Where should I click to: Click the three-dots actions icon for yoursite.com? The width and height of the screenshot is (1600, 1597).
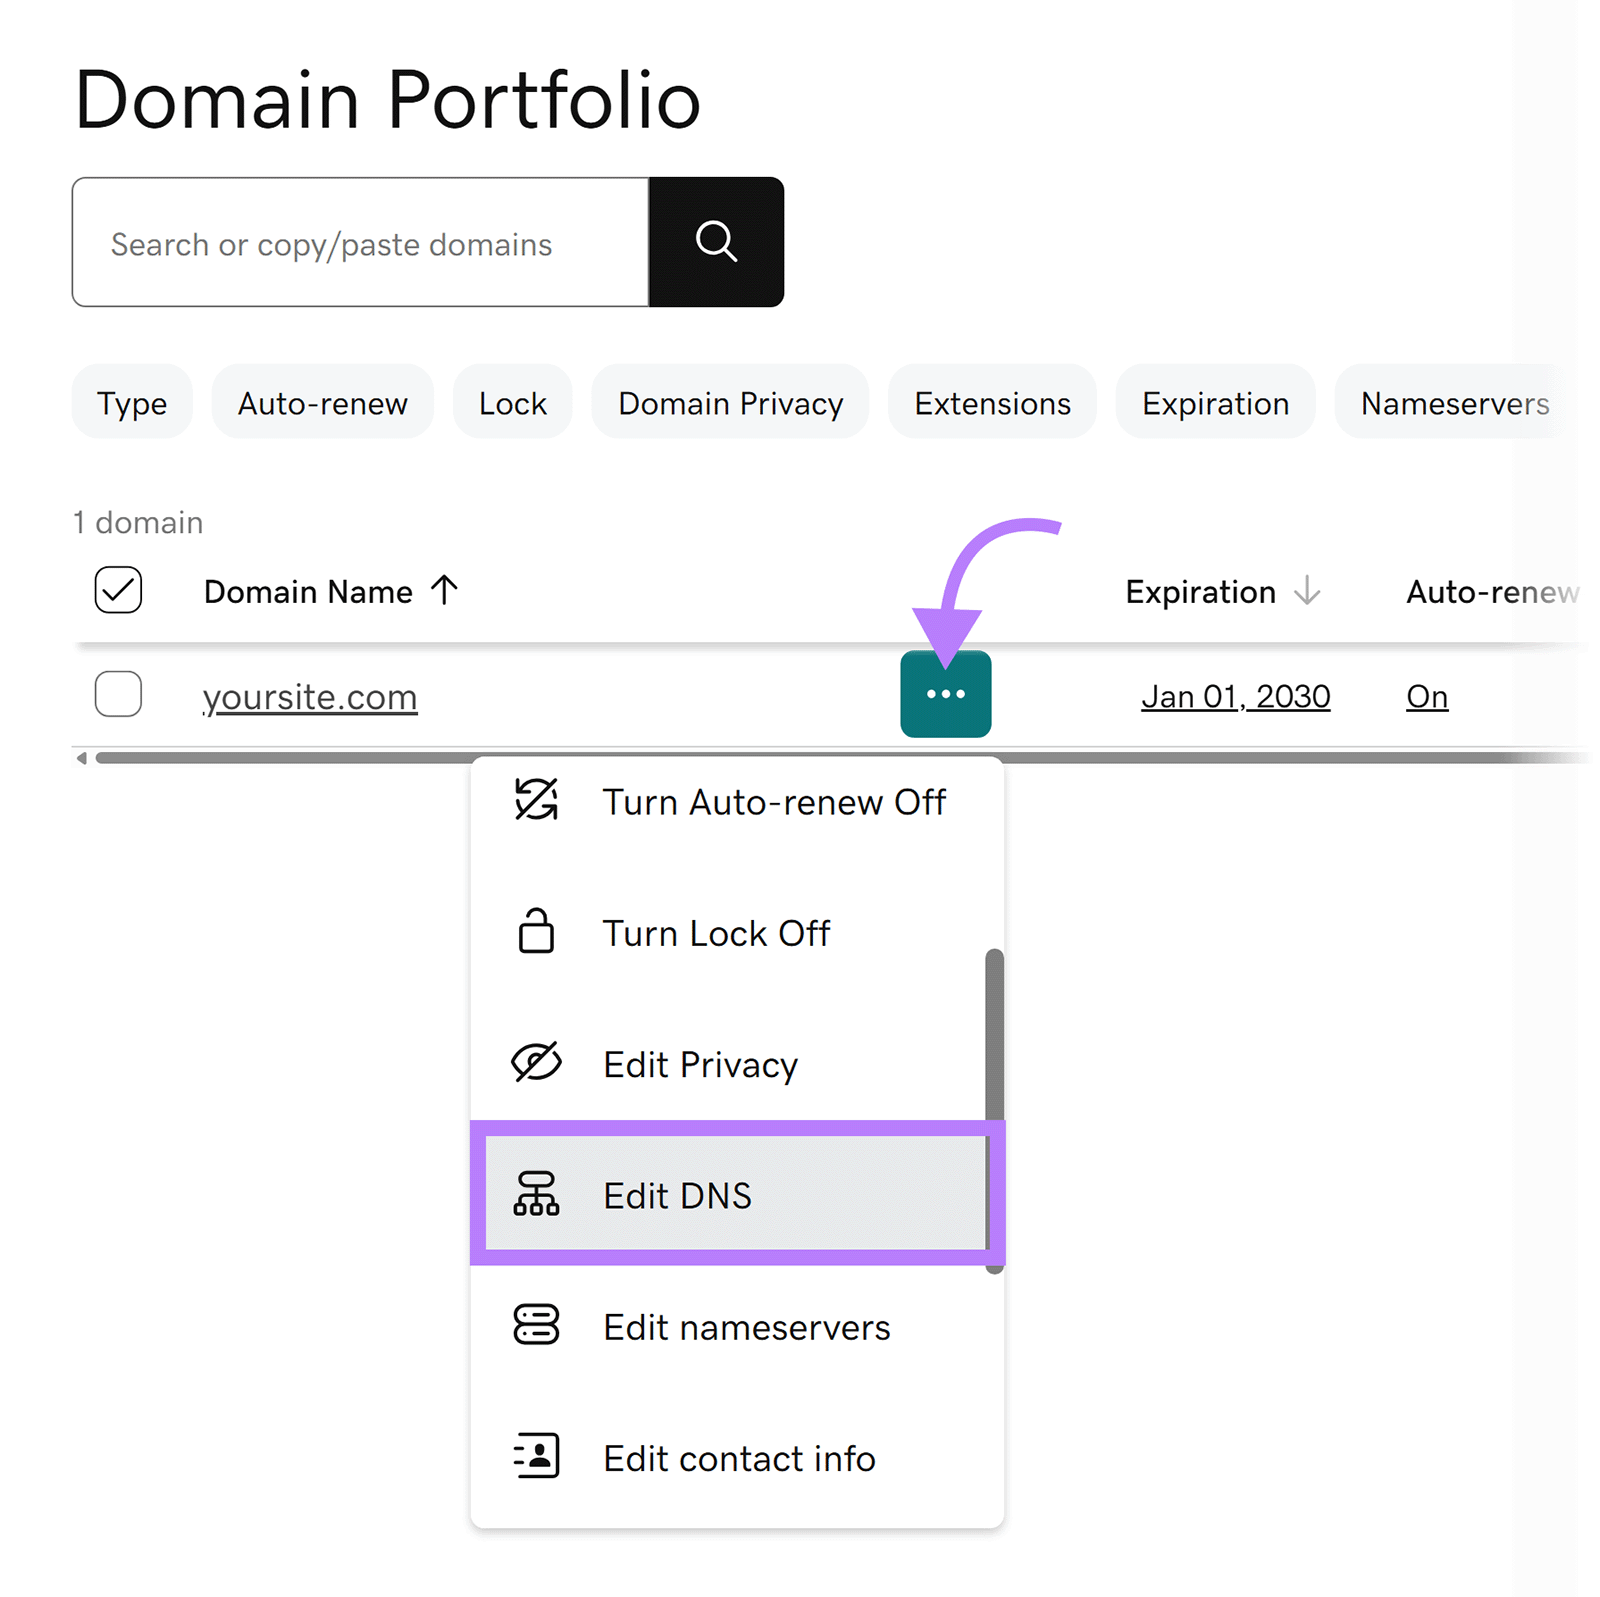click(x=945, y=693)
